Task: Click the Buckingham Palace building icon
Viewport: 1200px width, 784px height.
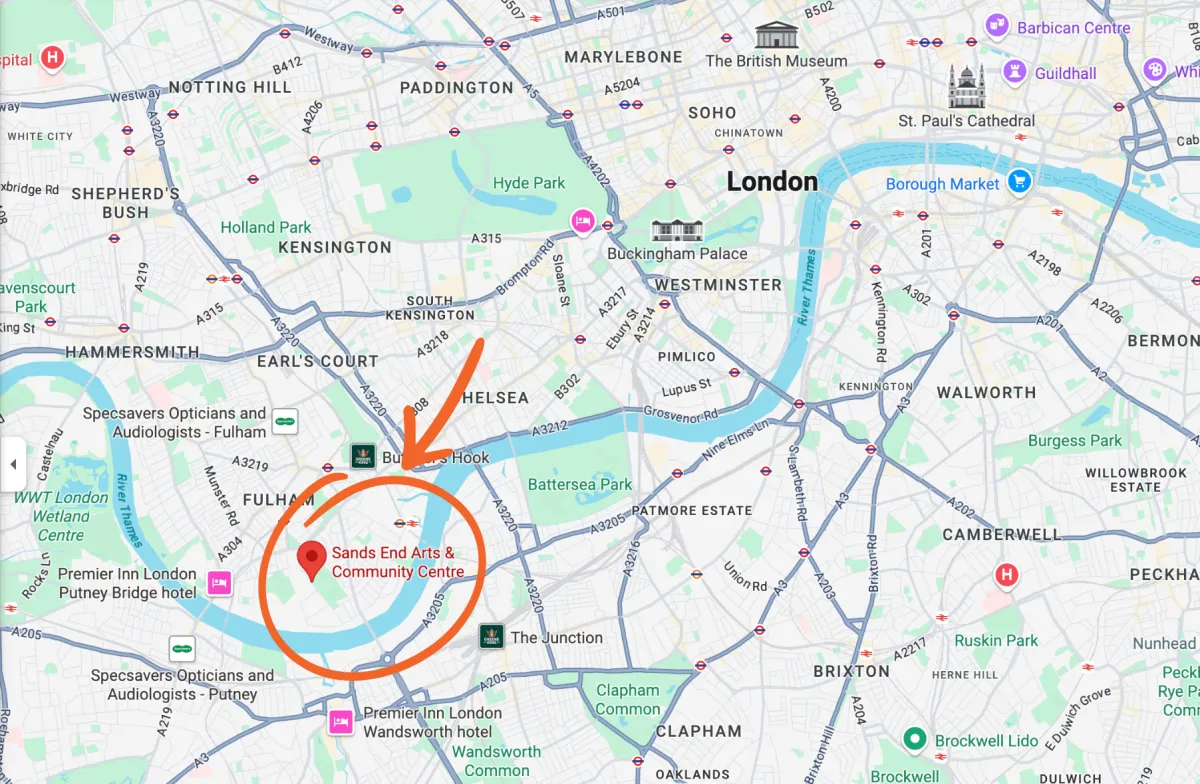Action: [677, 230]
